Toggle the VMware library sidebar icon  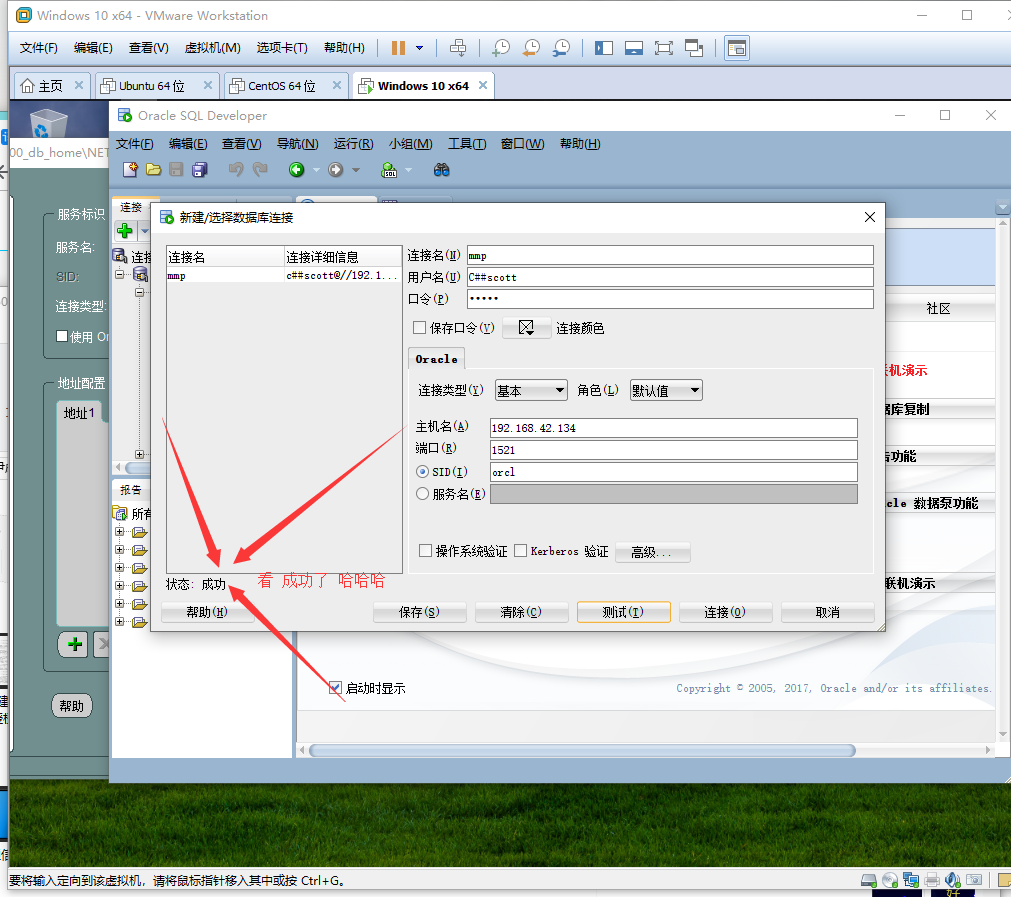pos(604,48)
